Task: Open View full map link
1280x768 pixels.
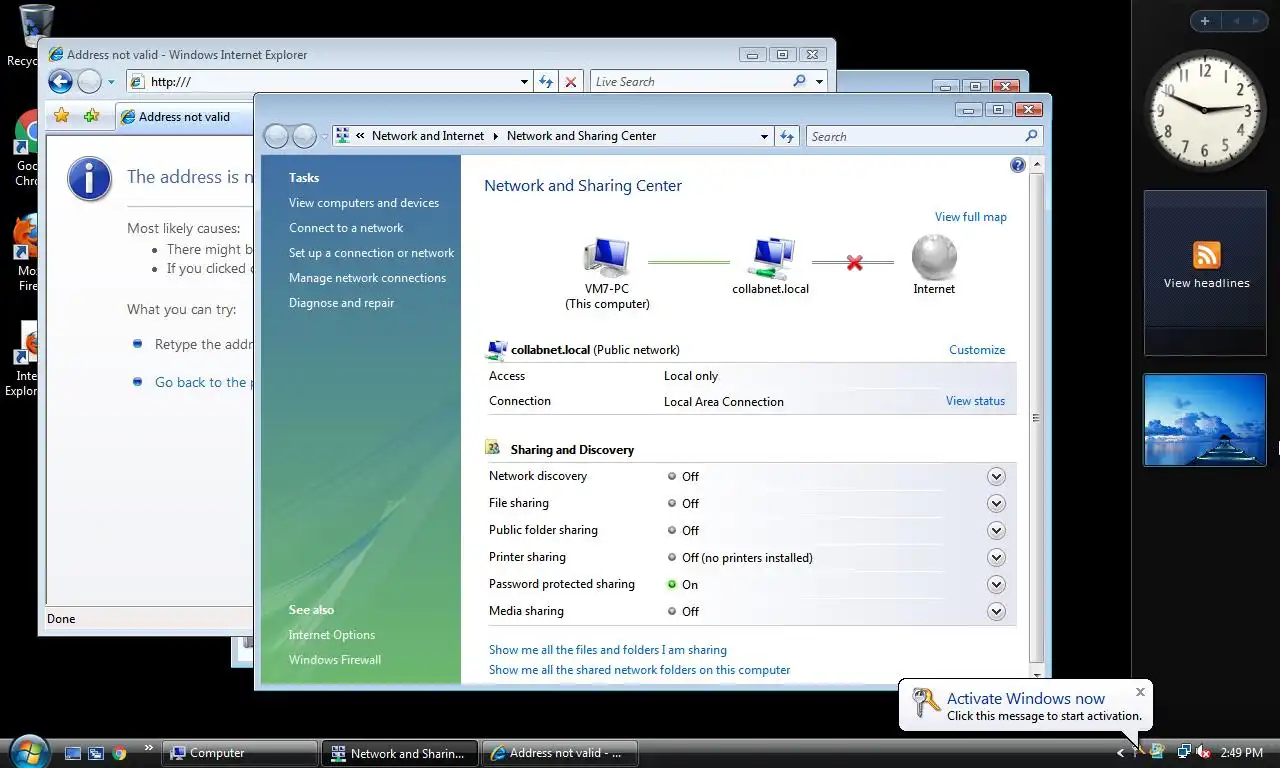Action: [971, 217]
